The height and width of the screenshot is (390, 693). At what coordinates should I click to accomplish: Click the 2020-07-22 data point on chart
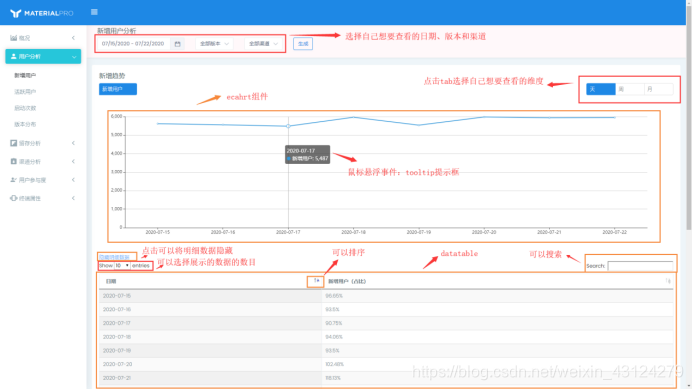coord(614,118)
